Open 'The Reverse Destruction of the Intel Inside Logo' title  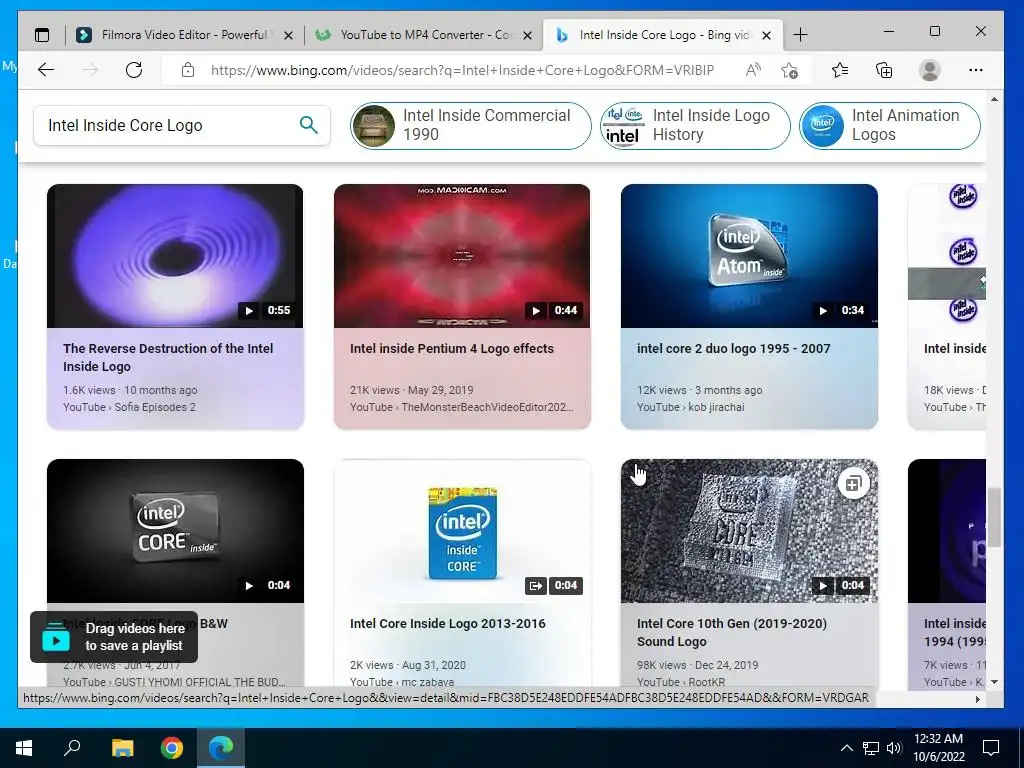[168, 357]
